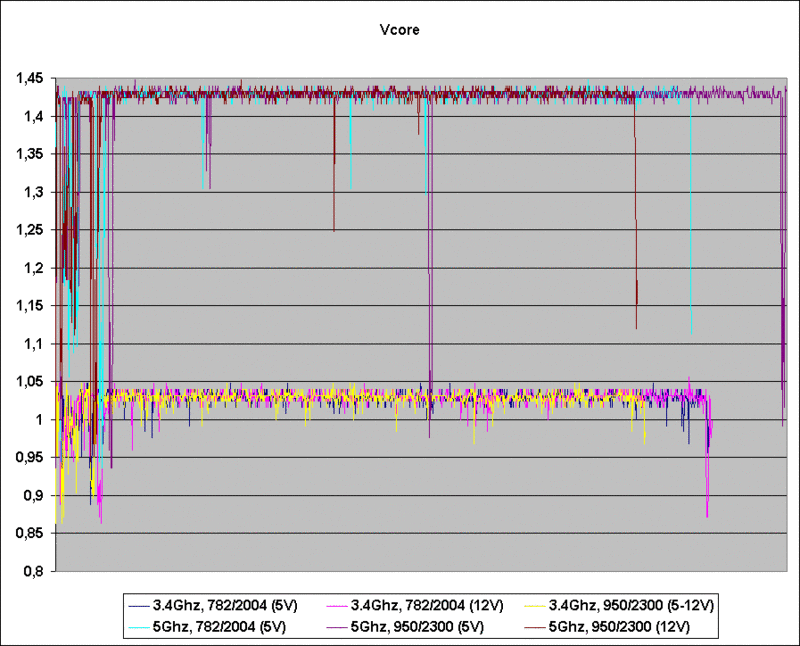The height and width of the screenshot is (646, 800).
Task: Click the 1,25 axis label
Action: tap(30, 230)
